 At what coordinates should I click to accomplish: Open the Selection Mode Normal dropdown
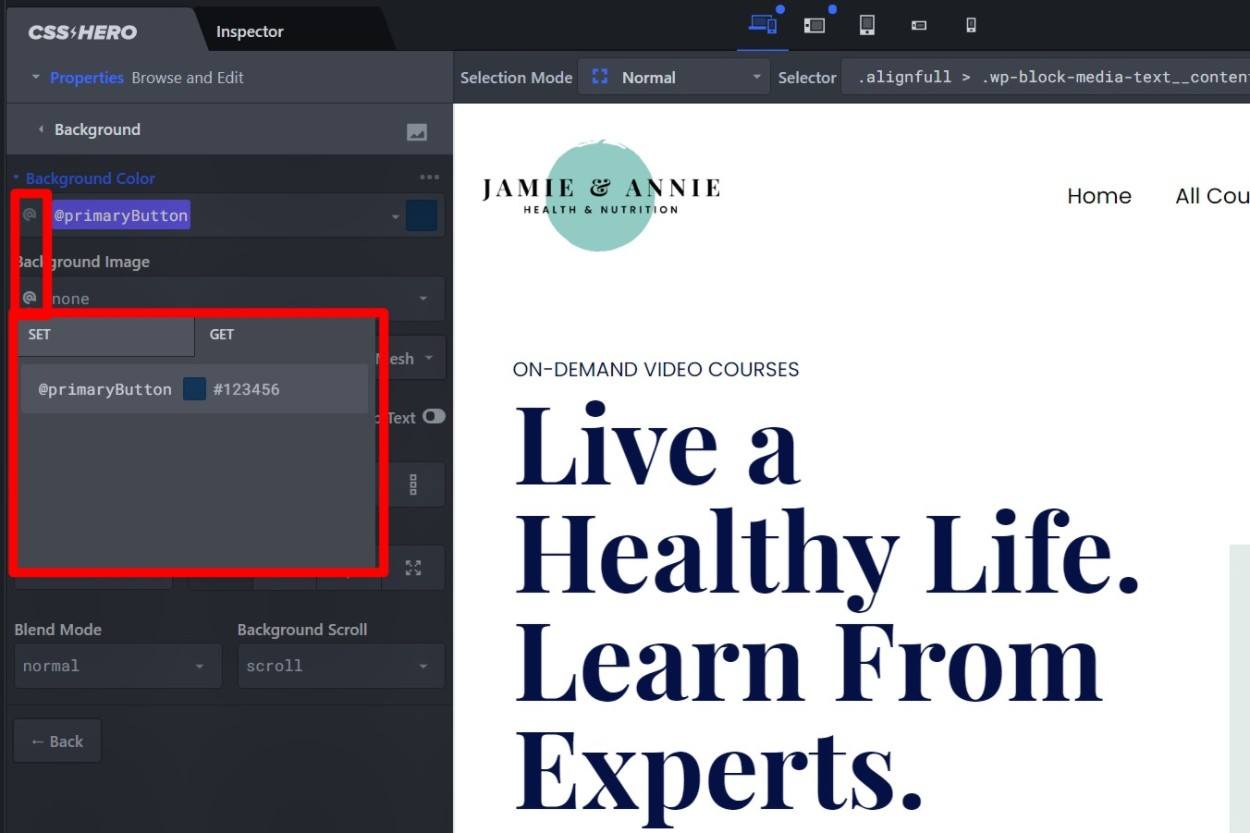[x=675, y=77]
